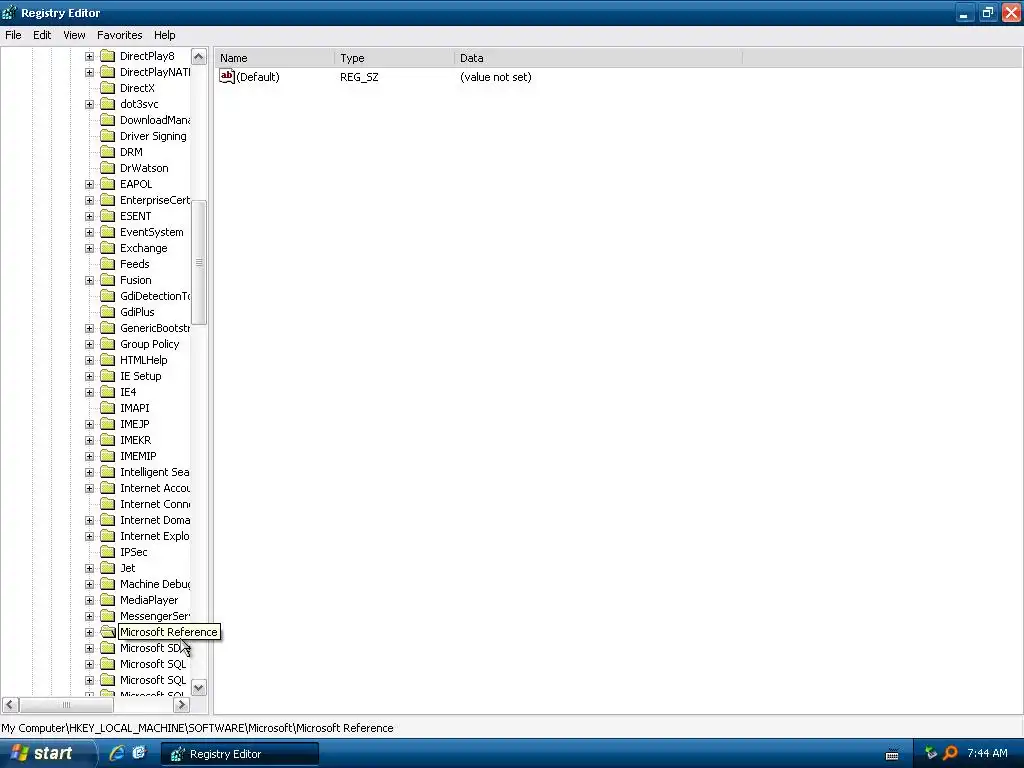Click the Registry Editor title bar icon
Image resolution: width=1024 pixels, height=768 pixels.
pyautogui.click(x=10, y=12)
